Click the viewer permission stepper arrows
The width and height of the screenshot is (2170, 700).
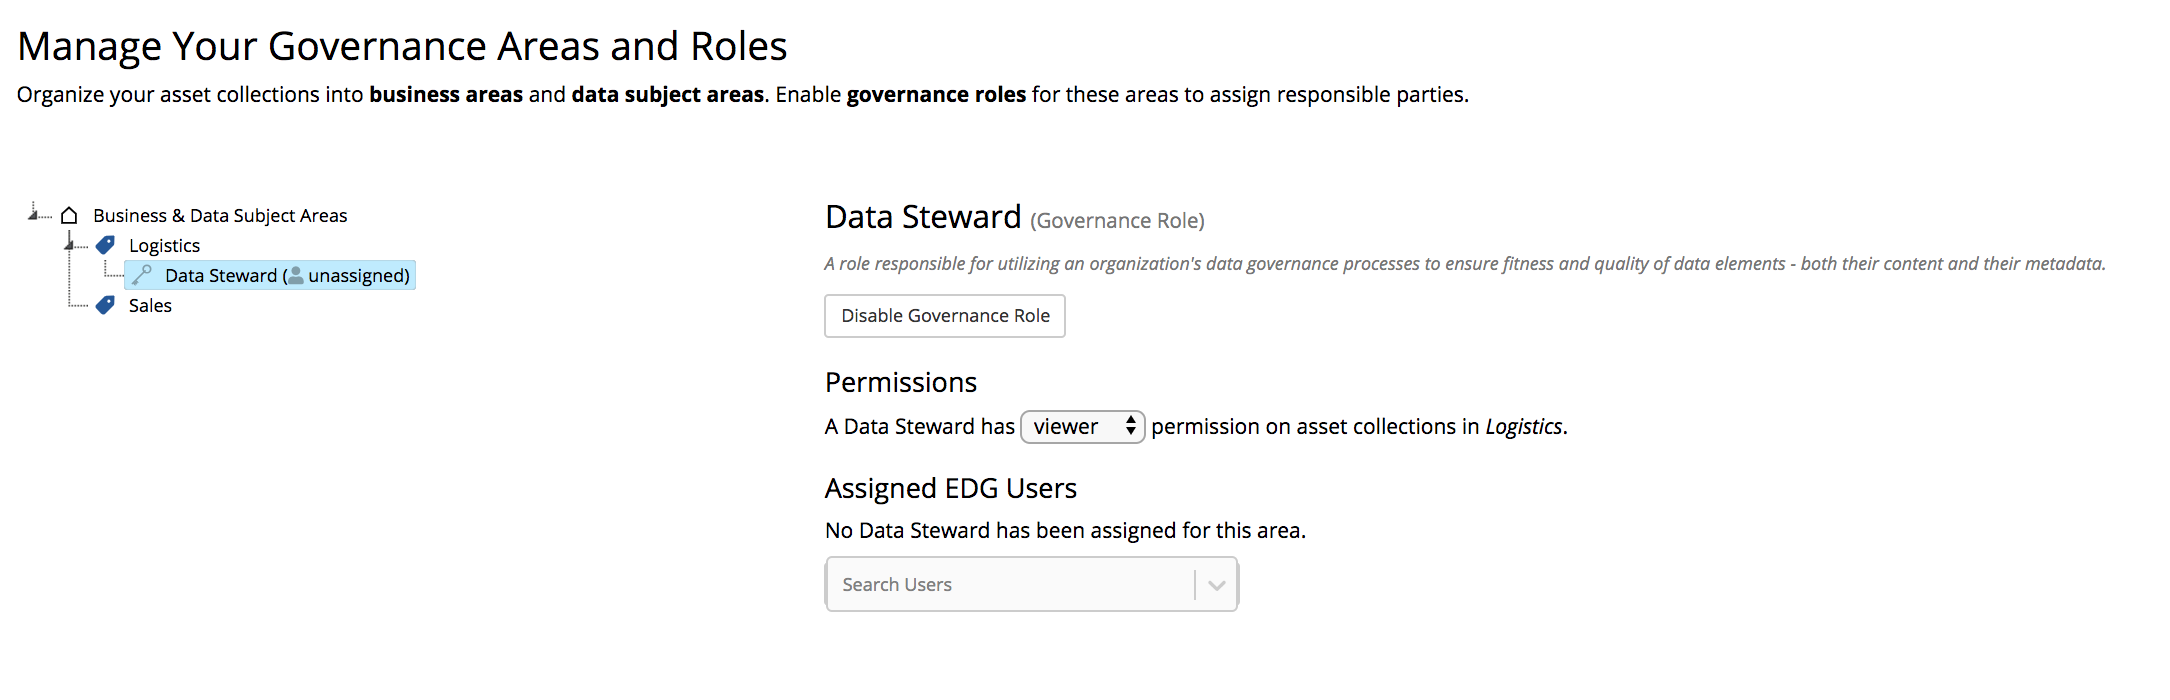[x=1130, y=426]
